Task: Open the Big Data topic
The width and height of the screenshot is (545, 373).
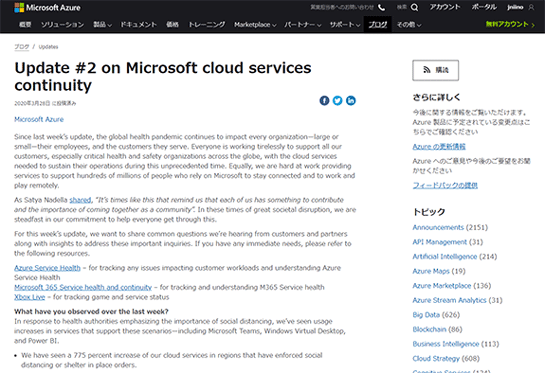Action: (426, 315)
